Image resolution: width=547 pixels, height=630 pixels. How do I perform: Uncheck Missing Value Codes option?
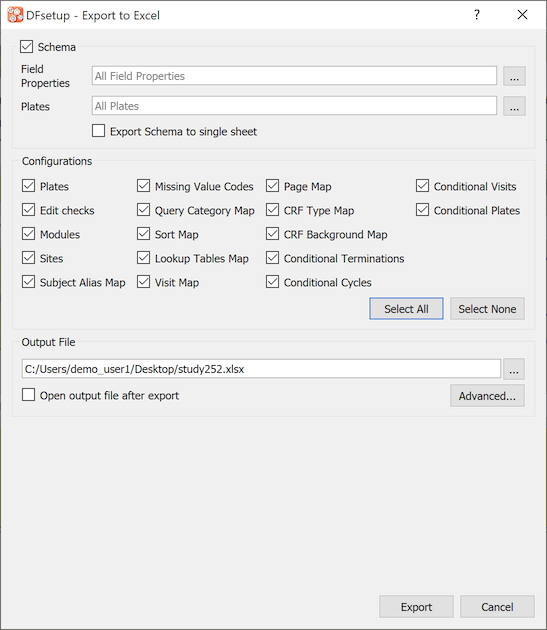click(x=143, y=186)
